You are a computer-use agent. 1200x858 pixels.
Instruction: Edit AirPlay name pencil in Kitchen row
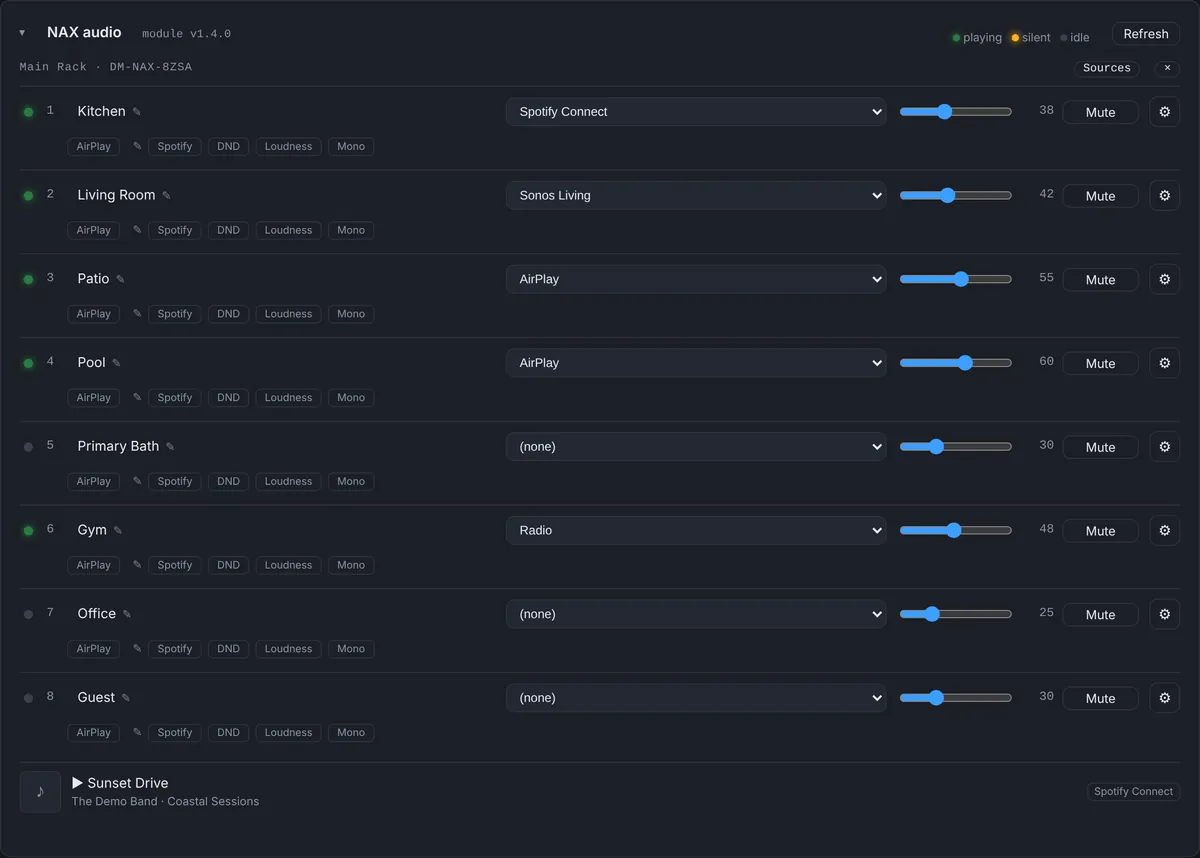[x=137, y=146]
